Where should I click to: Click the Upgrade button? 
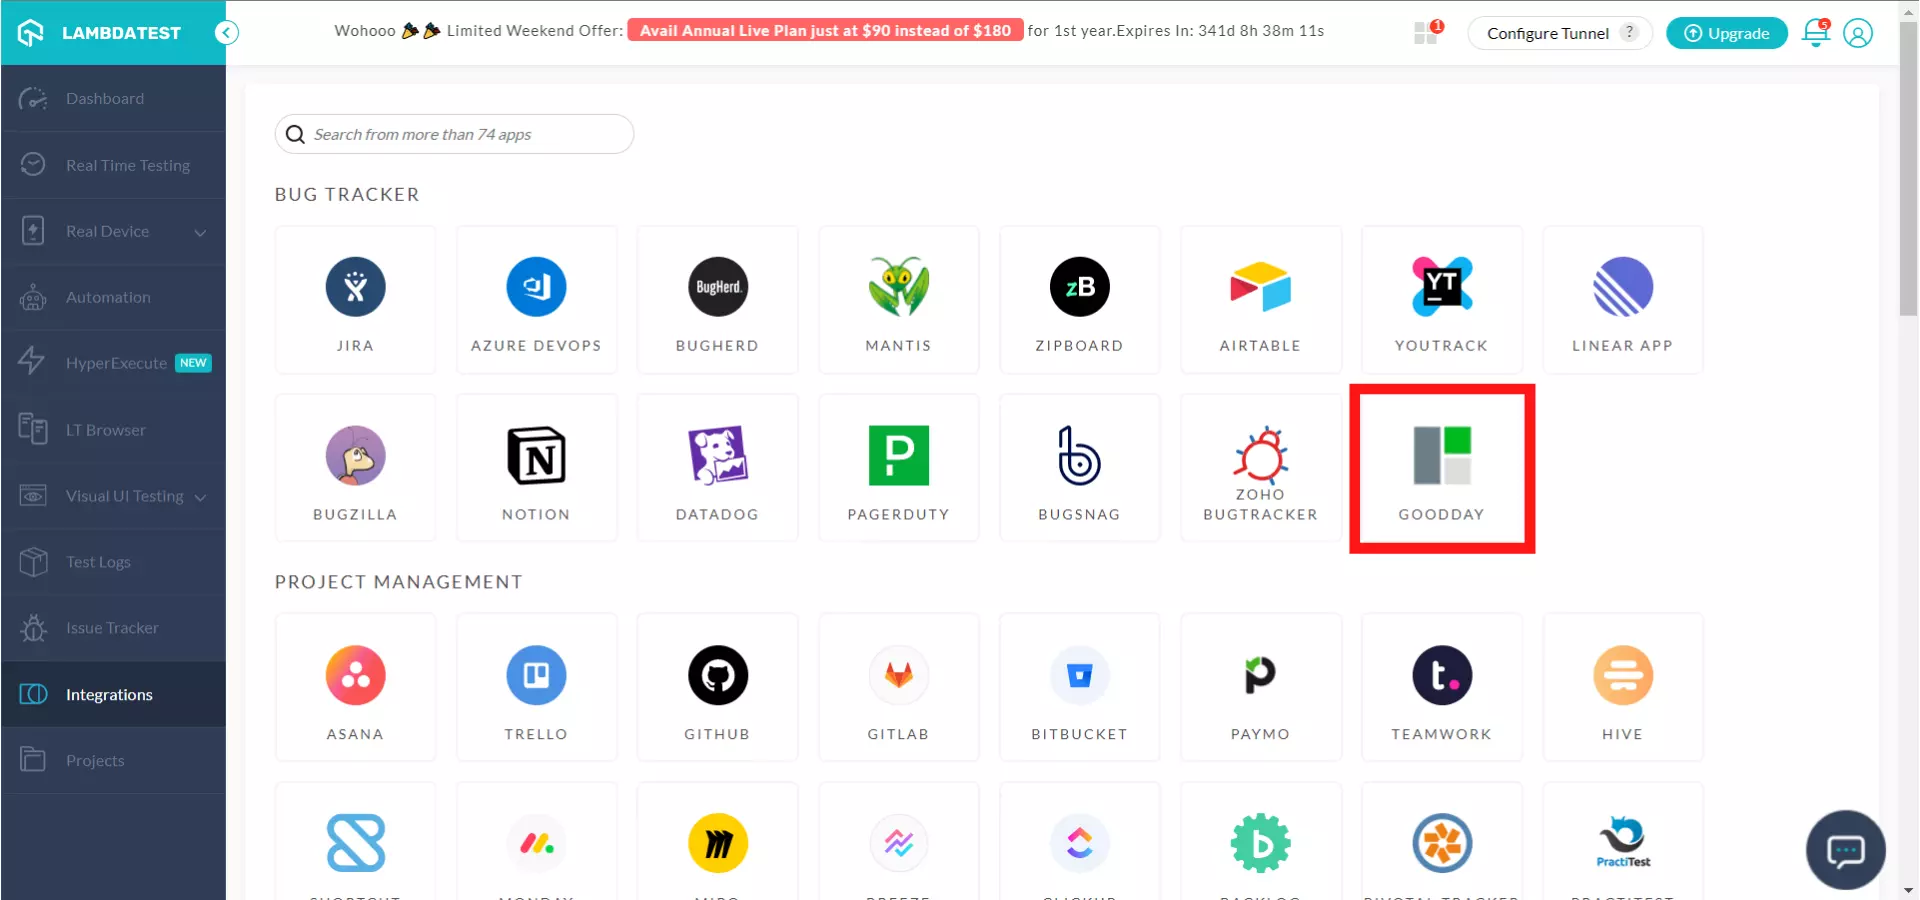point(1726,33)
